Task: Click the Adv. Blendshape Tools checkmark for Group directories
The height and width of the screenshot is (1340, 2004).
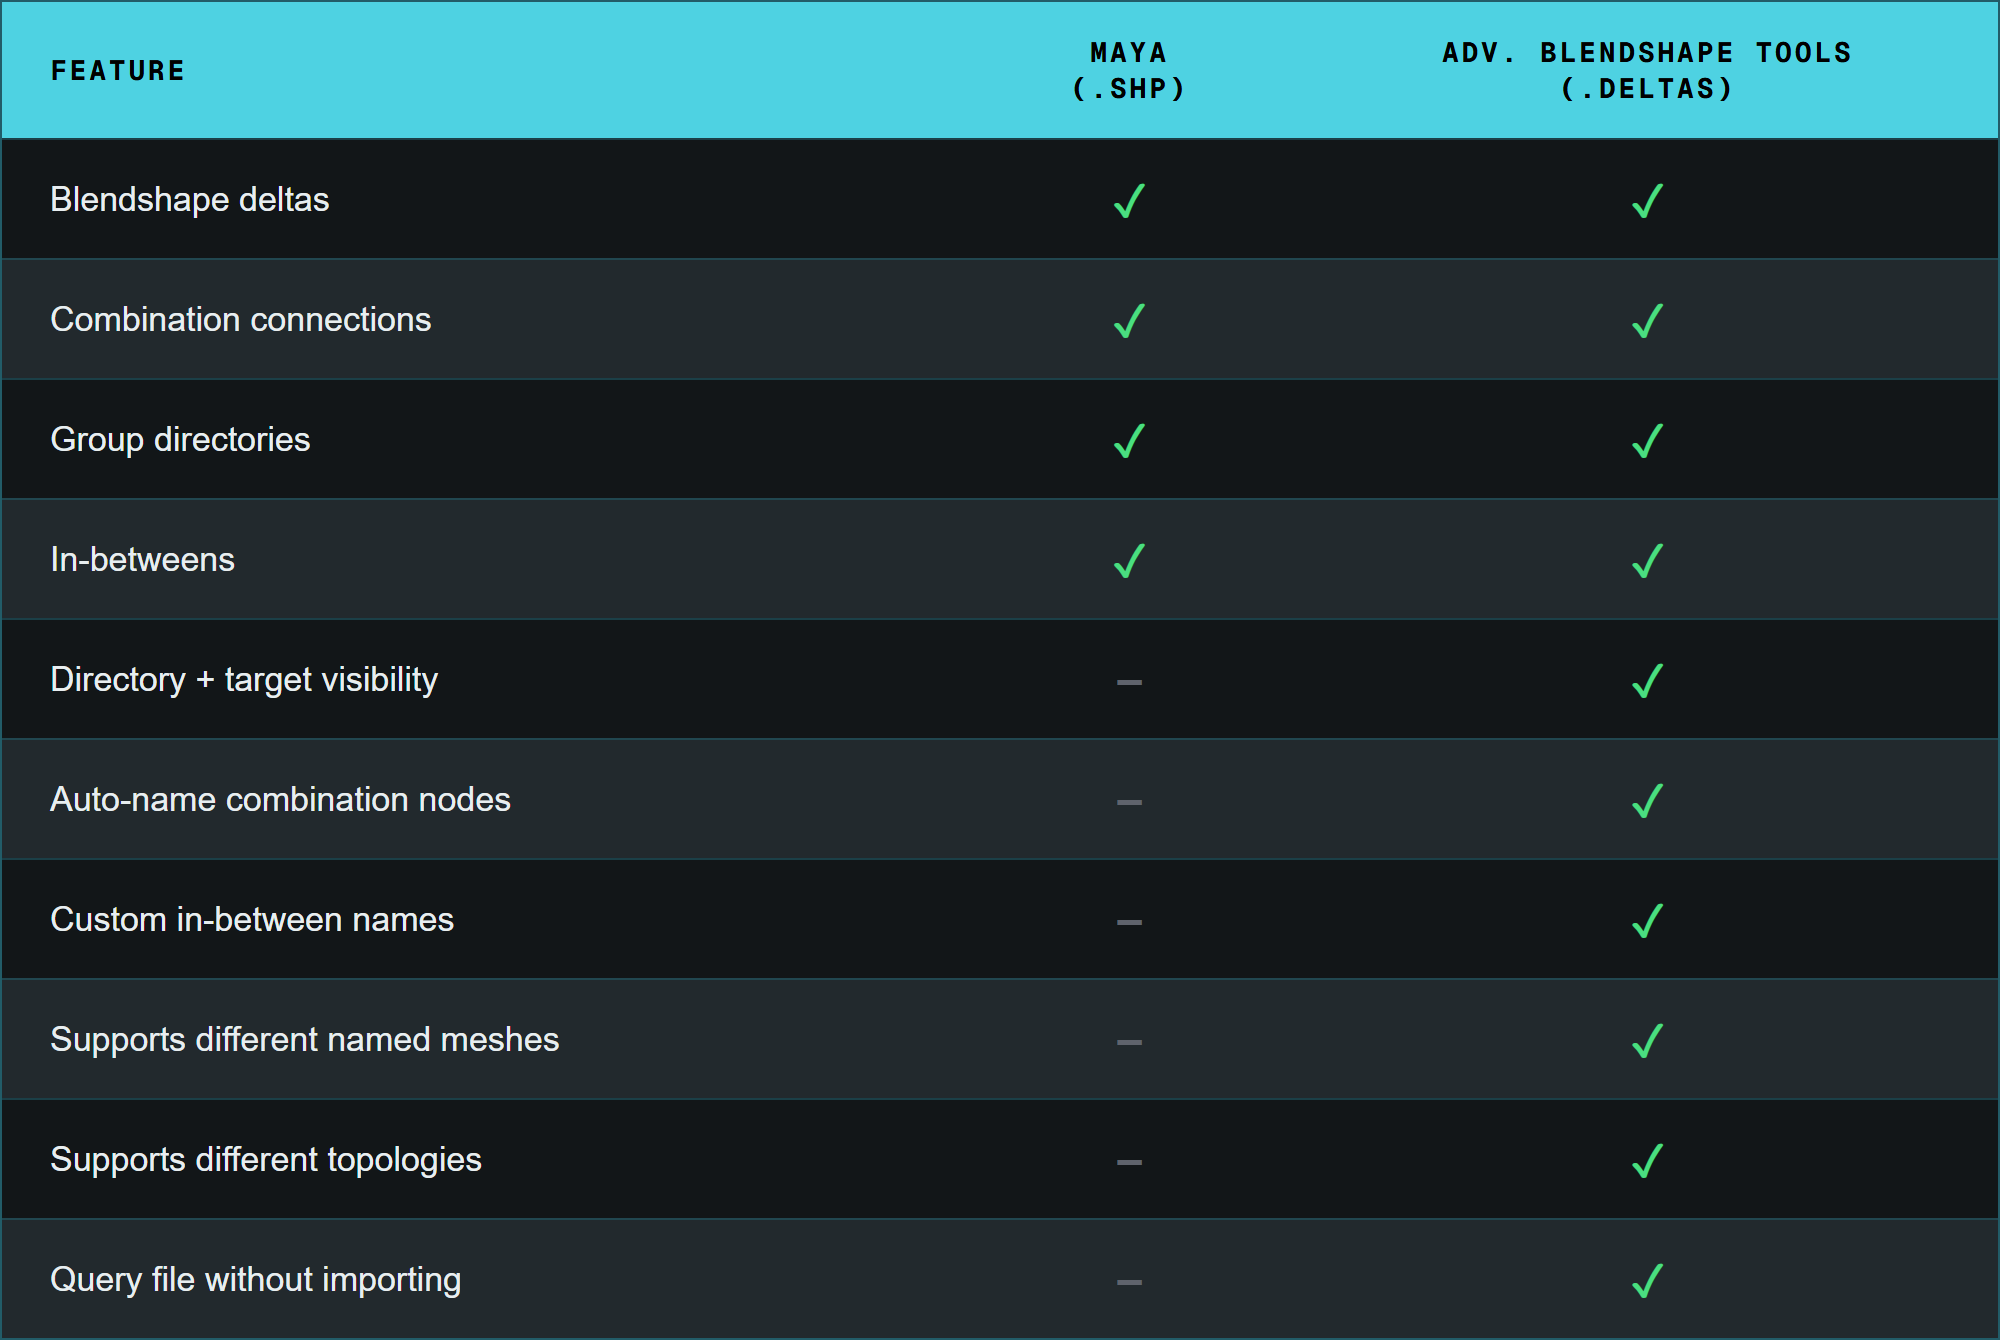Action: tap(1647, 441)
